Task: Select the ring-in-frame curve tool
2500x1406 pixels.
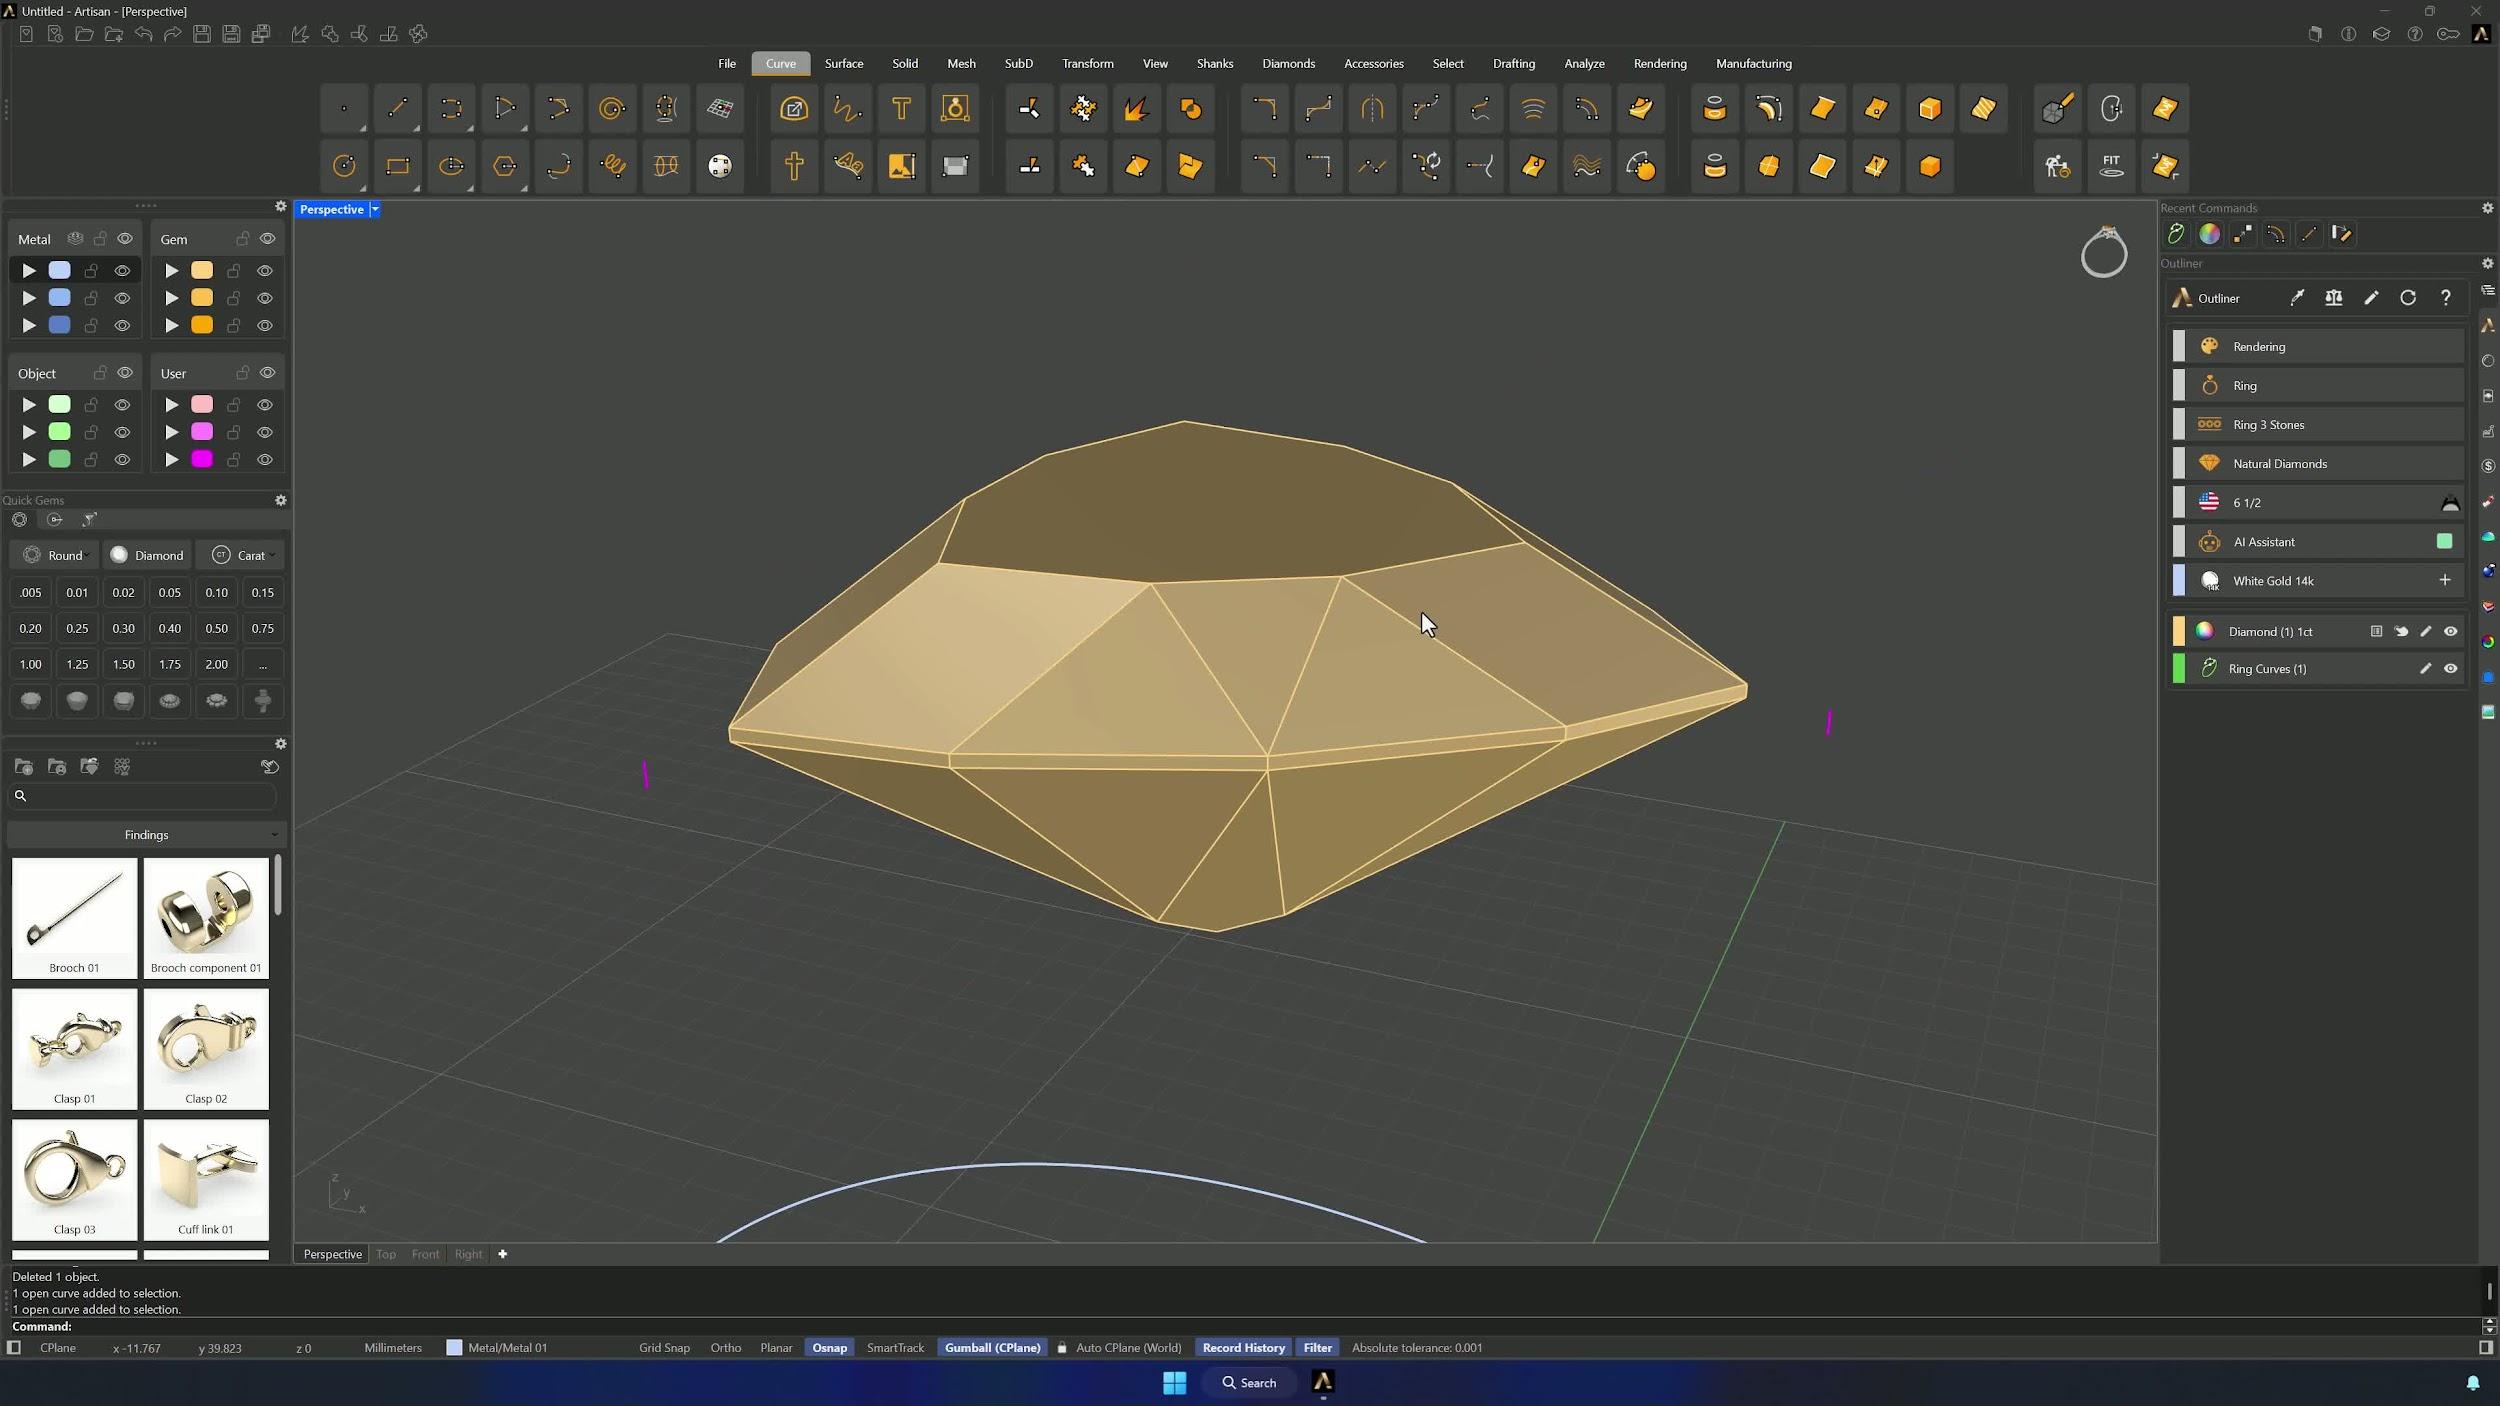Action: pos(955,109)
